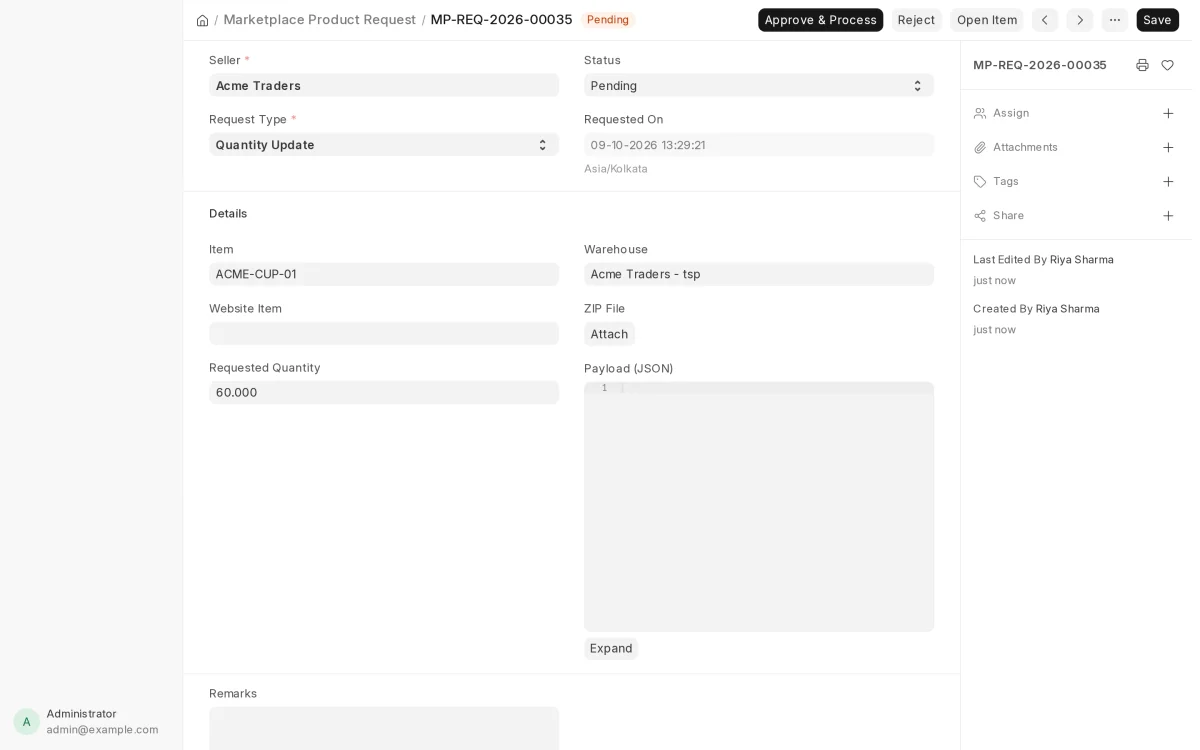The image size is (1200, 750).
Task: Click inside the Payload JSON code editor
Action: (x=759, y=506)
